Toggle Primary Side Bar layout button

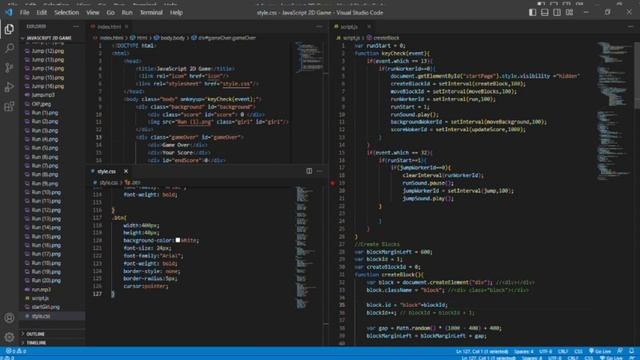click(x=532, y=12)
